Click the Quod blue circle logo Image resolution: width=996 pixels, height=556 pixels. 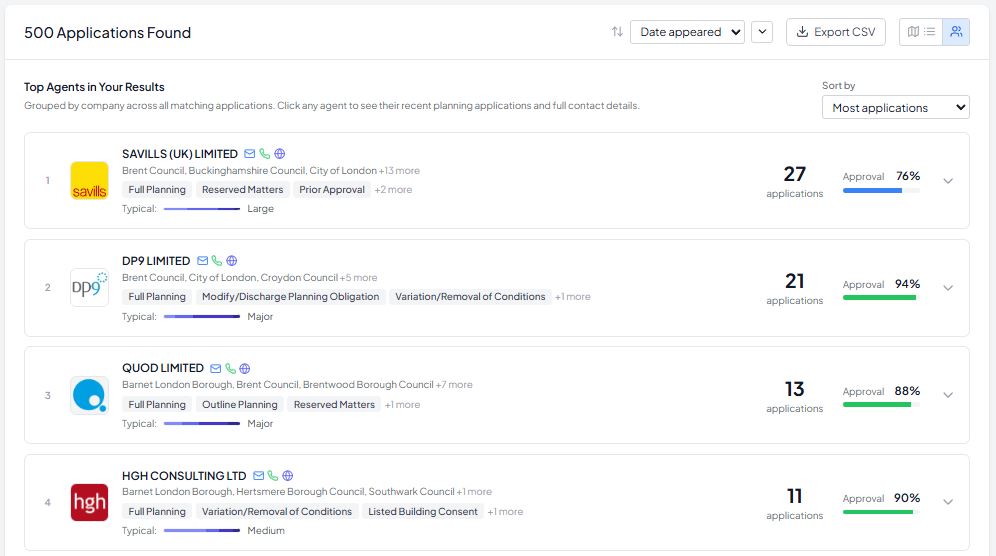click(89, 395)
